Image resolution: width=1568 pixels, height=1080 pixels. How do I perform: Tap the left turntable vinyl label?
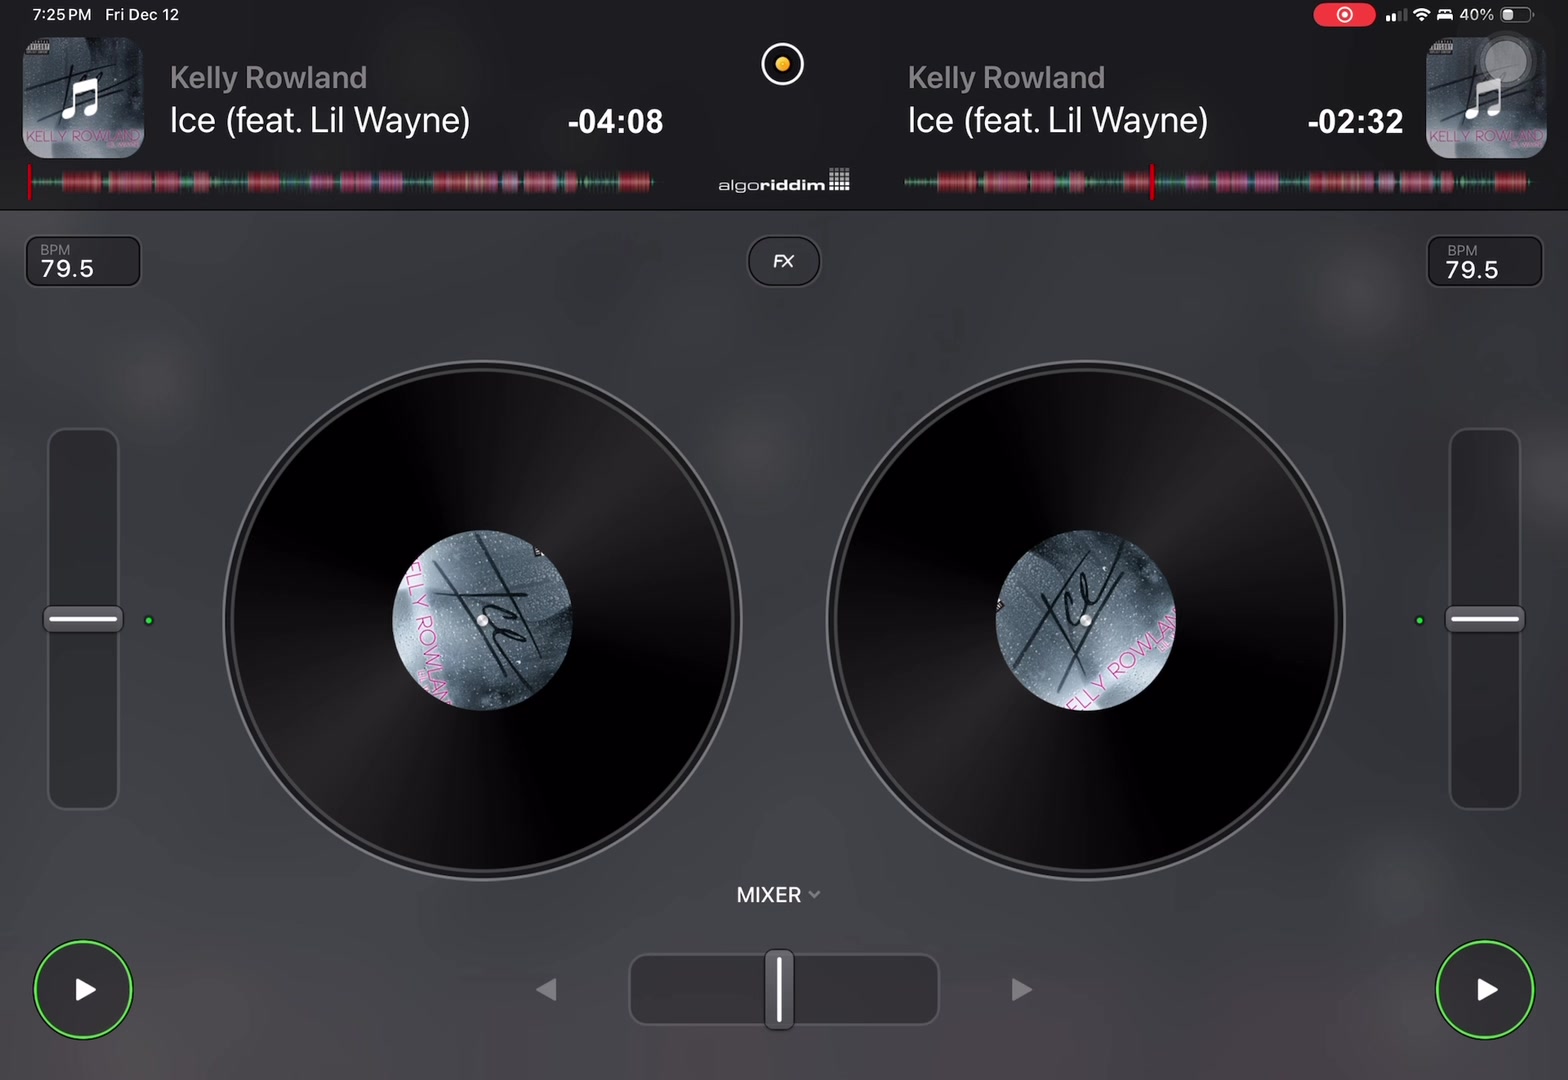(x=482, y=620)
